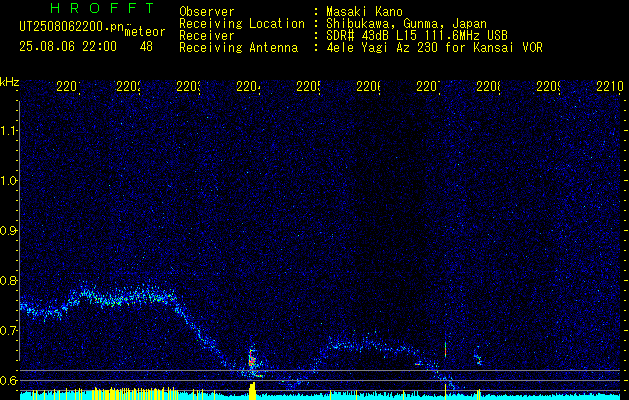Click the 0.6 kHz axis tick label
This screenshot has height=400, width=629.
tap(8, 380)
